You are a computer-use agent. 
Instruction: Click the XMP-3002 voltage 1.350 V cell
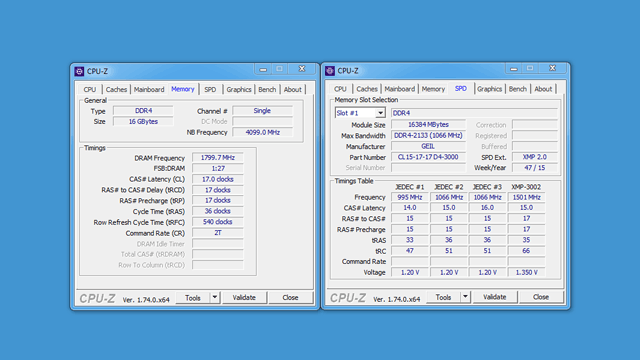point(527,273)
